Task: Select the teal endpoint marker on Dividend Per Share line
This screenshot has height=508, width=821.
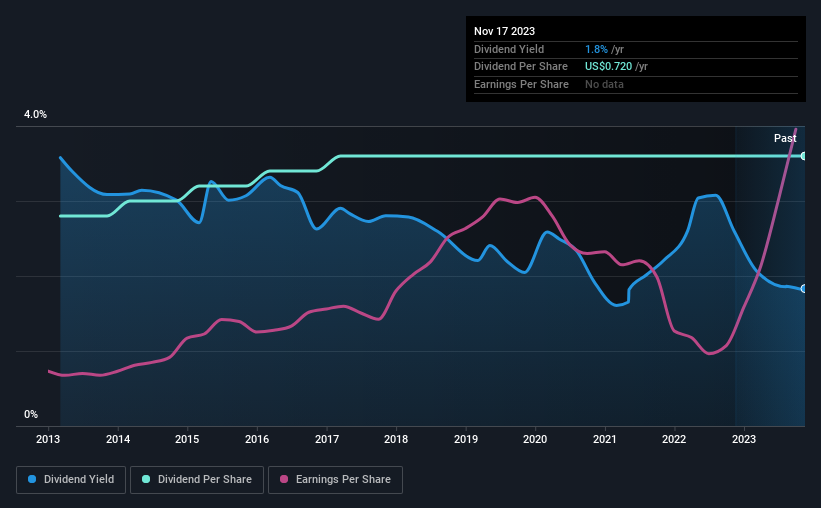Action: [804, 156]
